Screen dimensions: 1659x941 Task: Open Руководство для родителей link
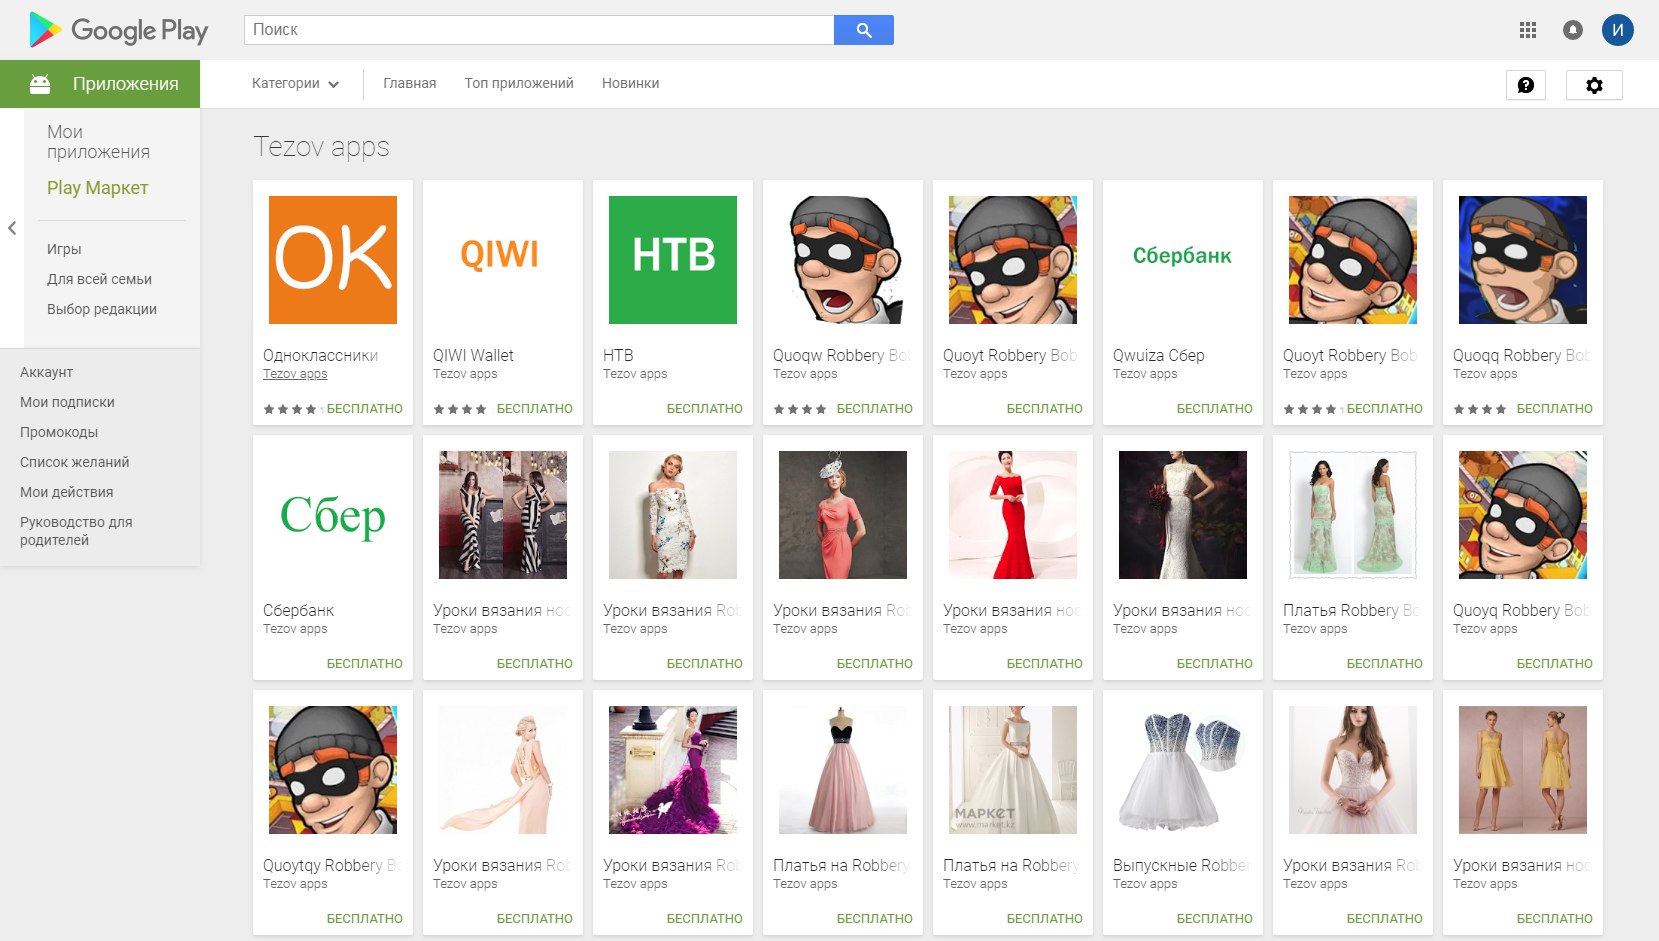click(76, 531)
